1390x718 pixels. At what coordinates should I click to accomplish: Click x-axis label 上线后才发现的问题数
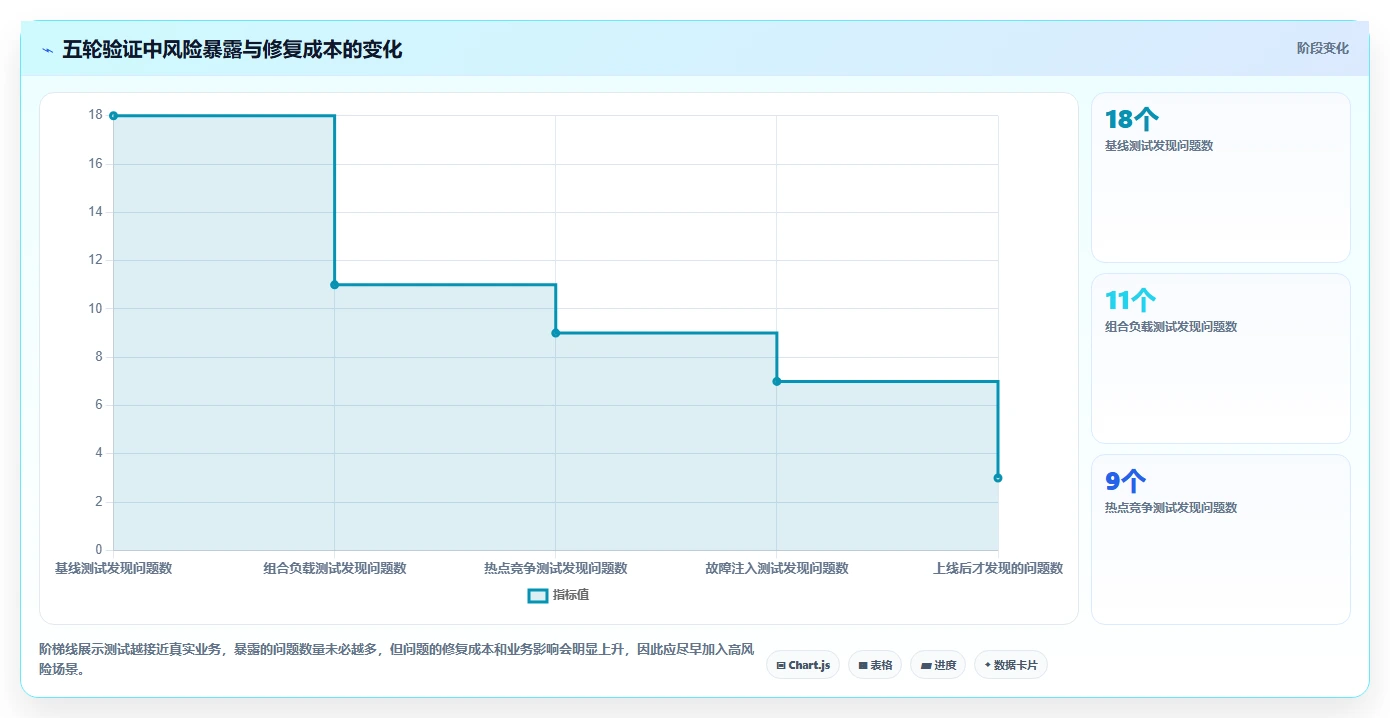pyautogui.click(x=998, y=568)
